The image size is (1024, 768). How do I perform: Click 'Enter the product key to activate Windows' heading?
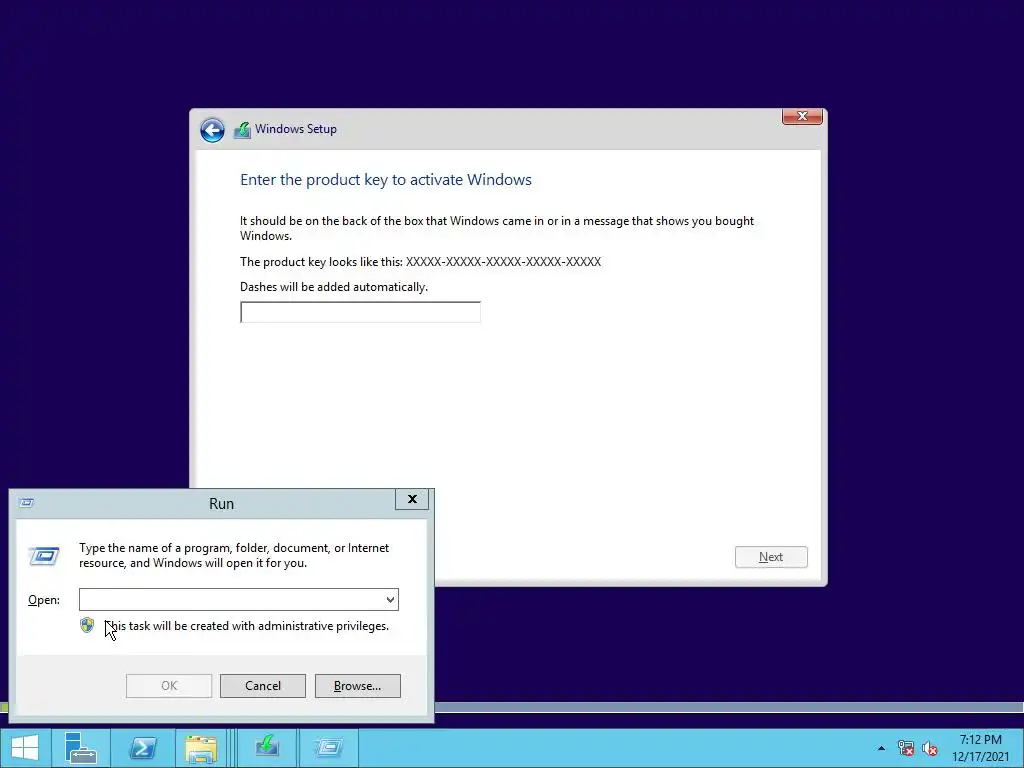coord(386,180)
